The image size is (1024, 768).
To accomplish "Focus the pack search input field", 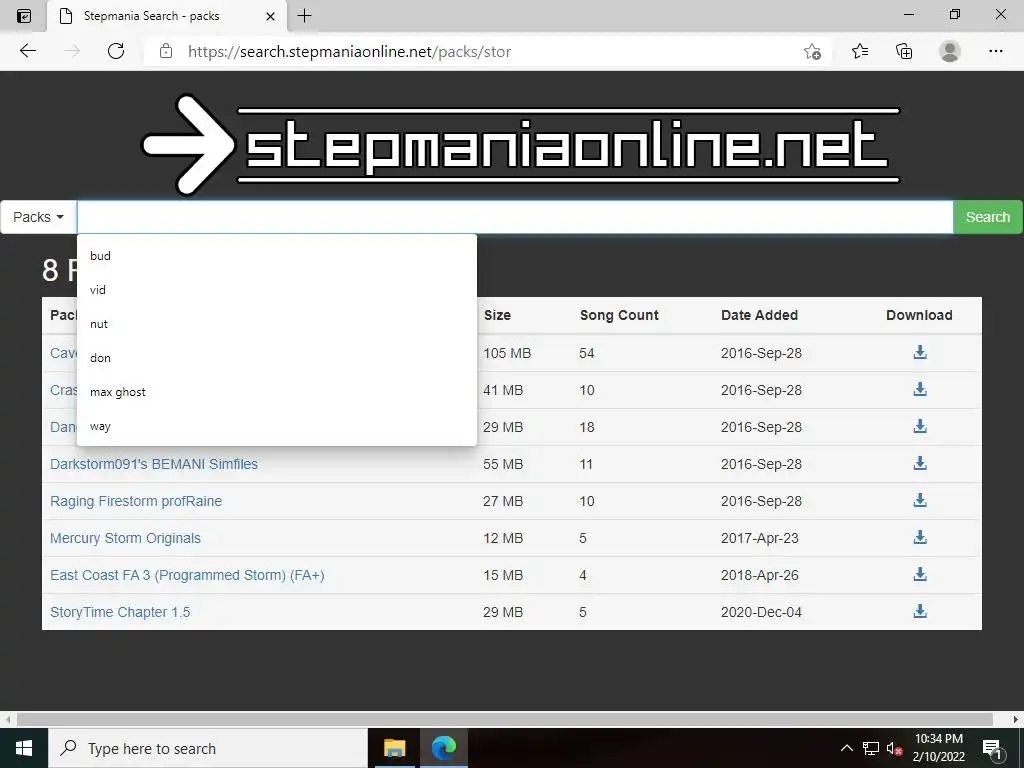I will coord(515,217).
